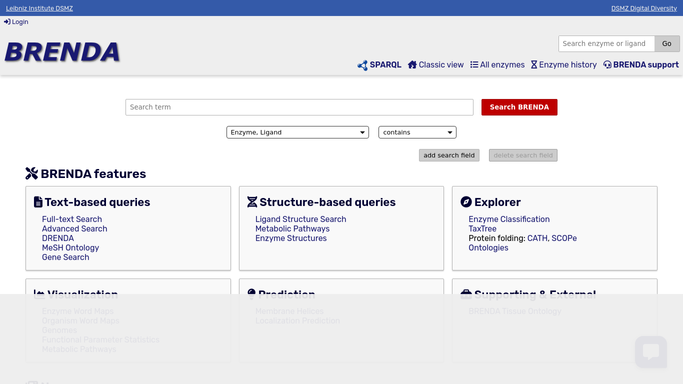This screenshot has width=683, height=384.
Task: Click the Classic view house icon
Action: tap(412, 65)
